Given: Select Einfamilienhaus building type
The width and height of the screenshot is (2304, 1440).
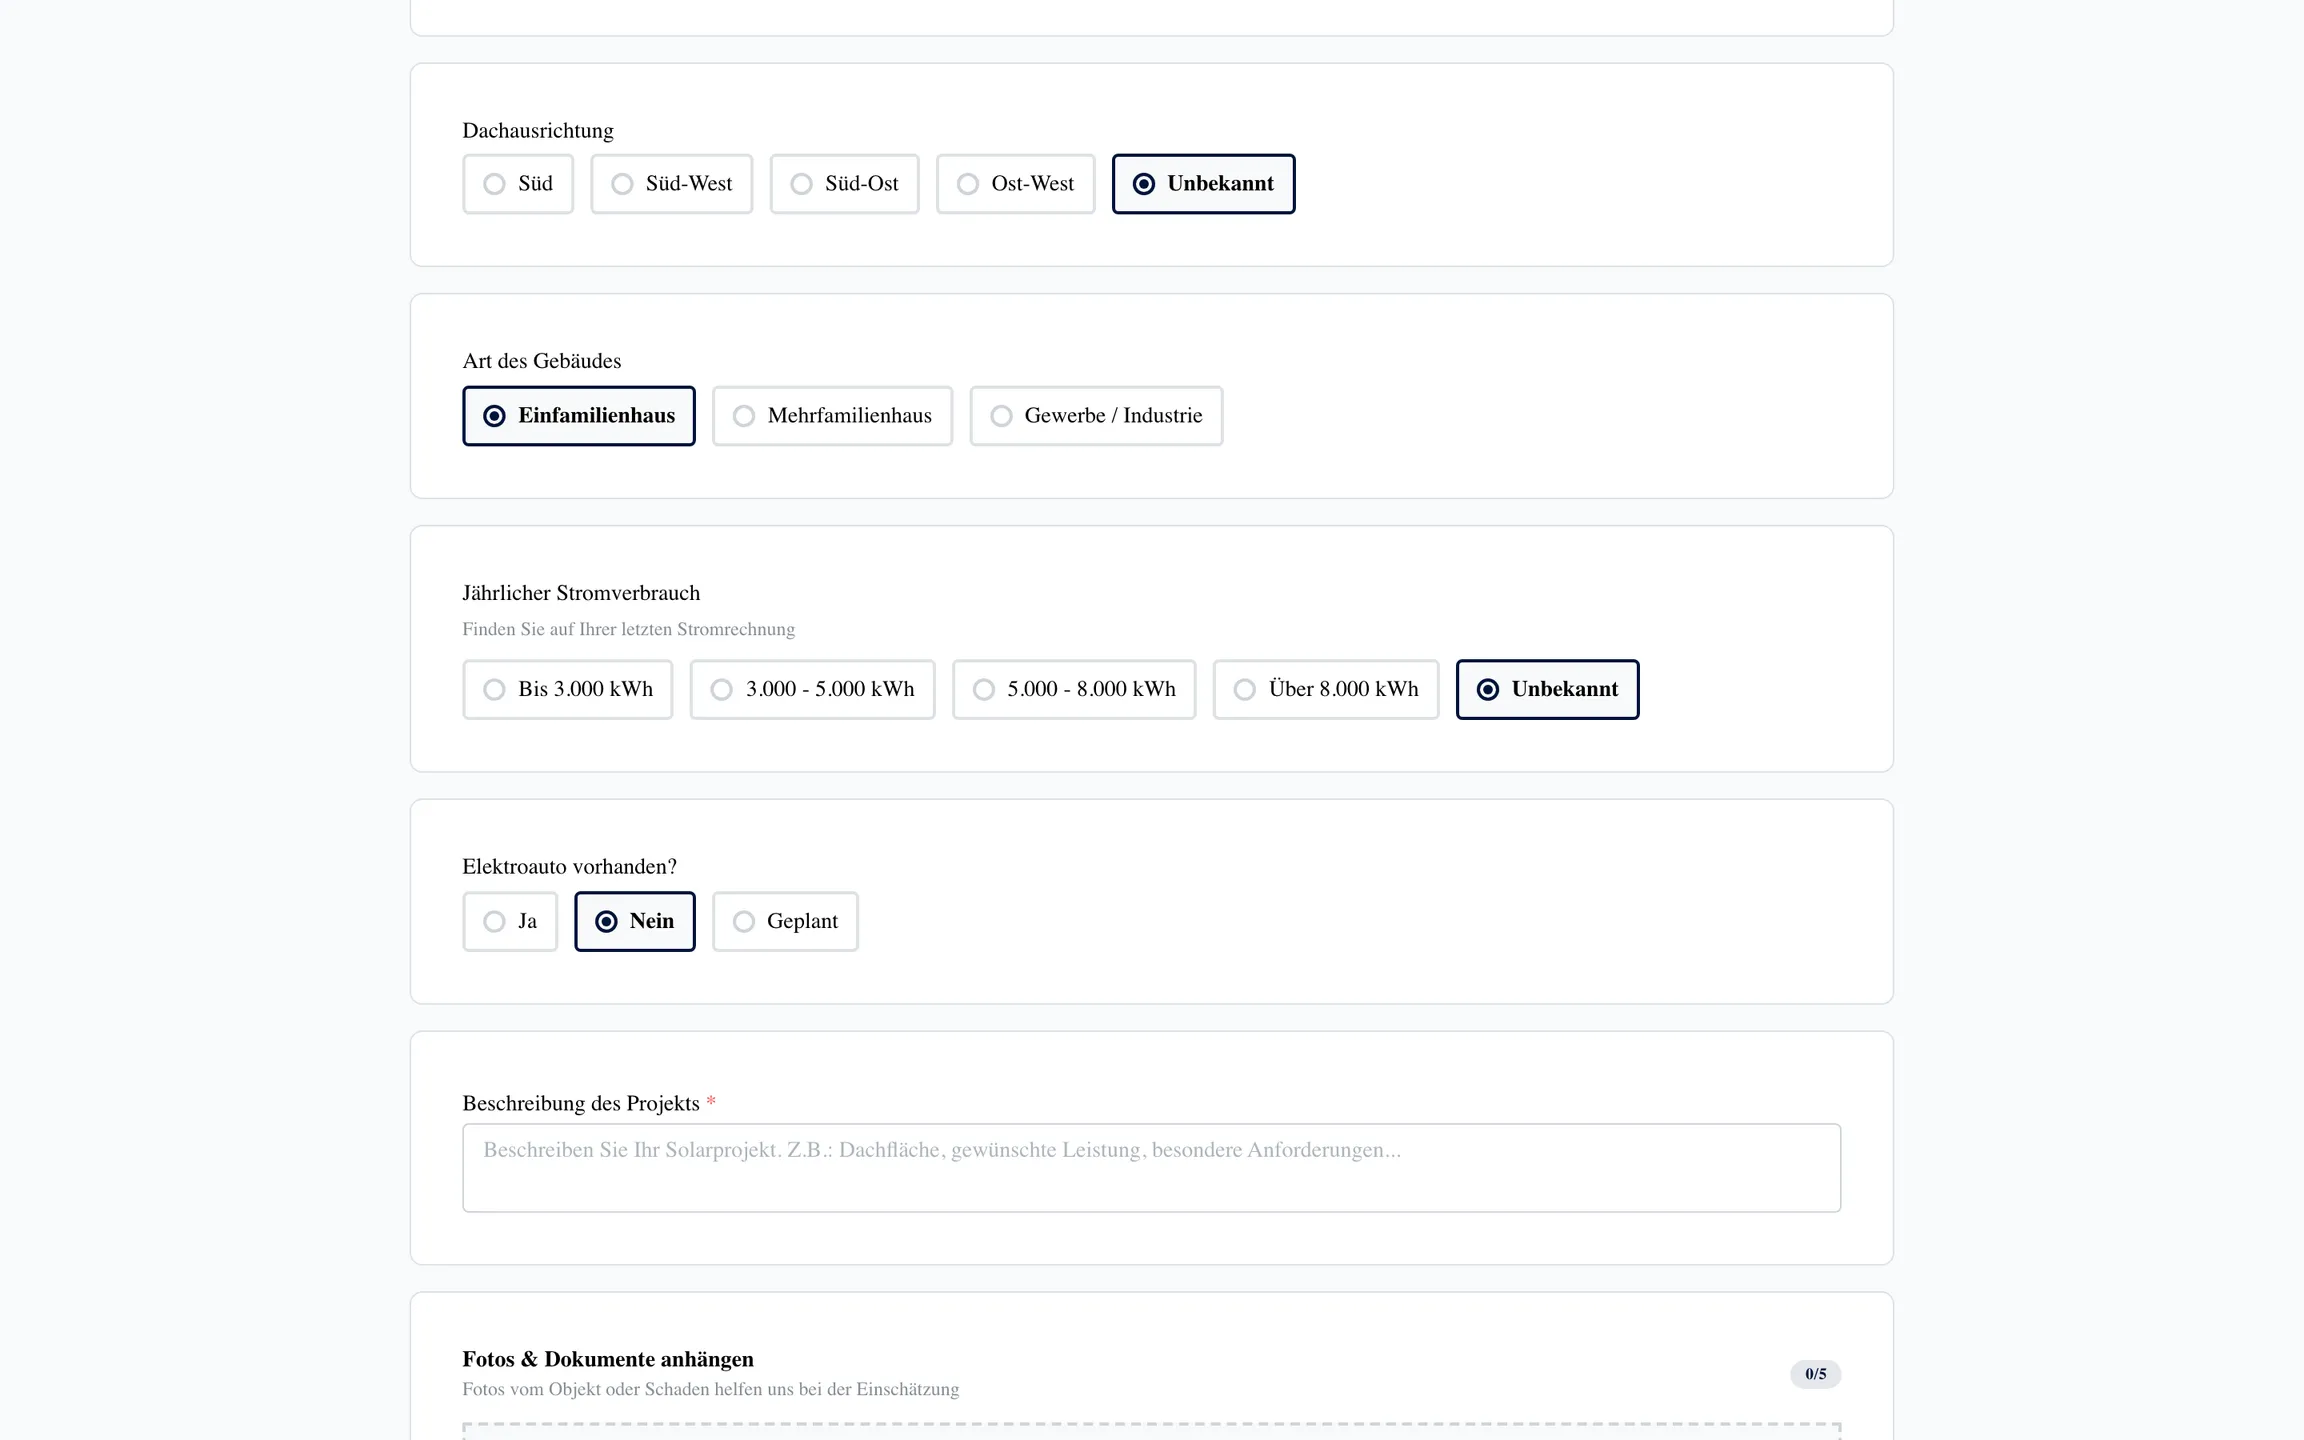Looking at the screenshot, I should [578, 416].
